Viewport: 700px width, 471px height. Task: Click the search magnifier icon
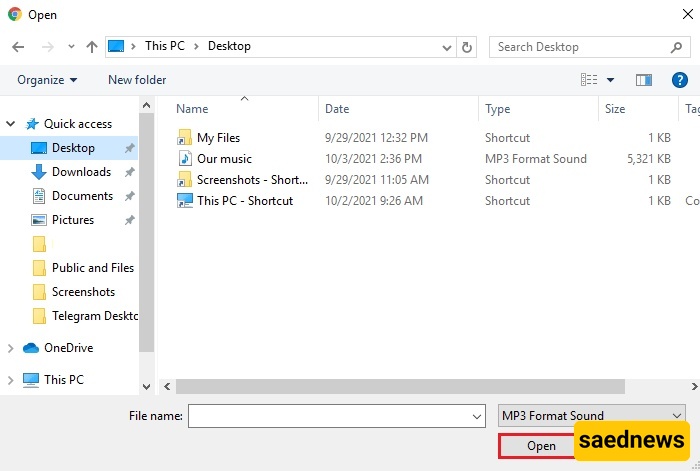click(676, 47)
